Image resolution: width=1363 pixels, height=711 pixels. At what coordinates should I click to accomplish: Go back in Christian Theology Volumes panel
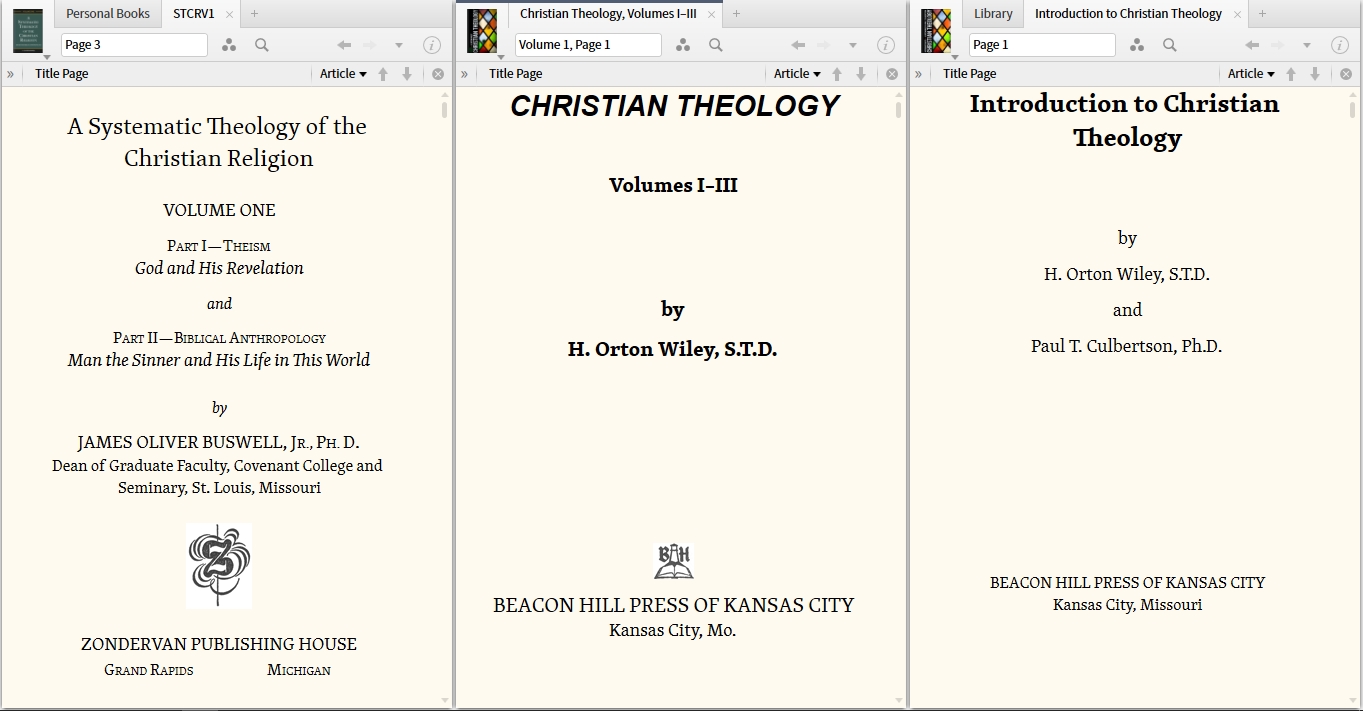click(x=798, y=45)
